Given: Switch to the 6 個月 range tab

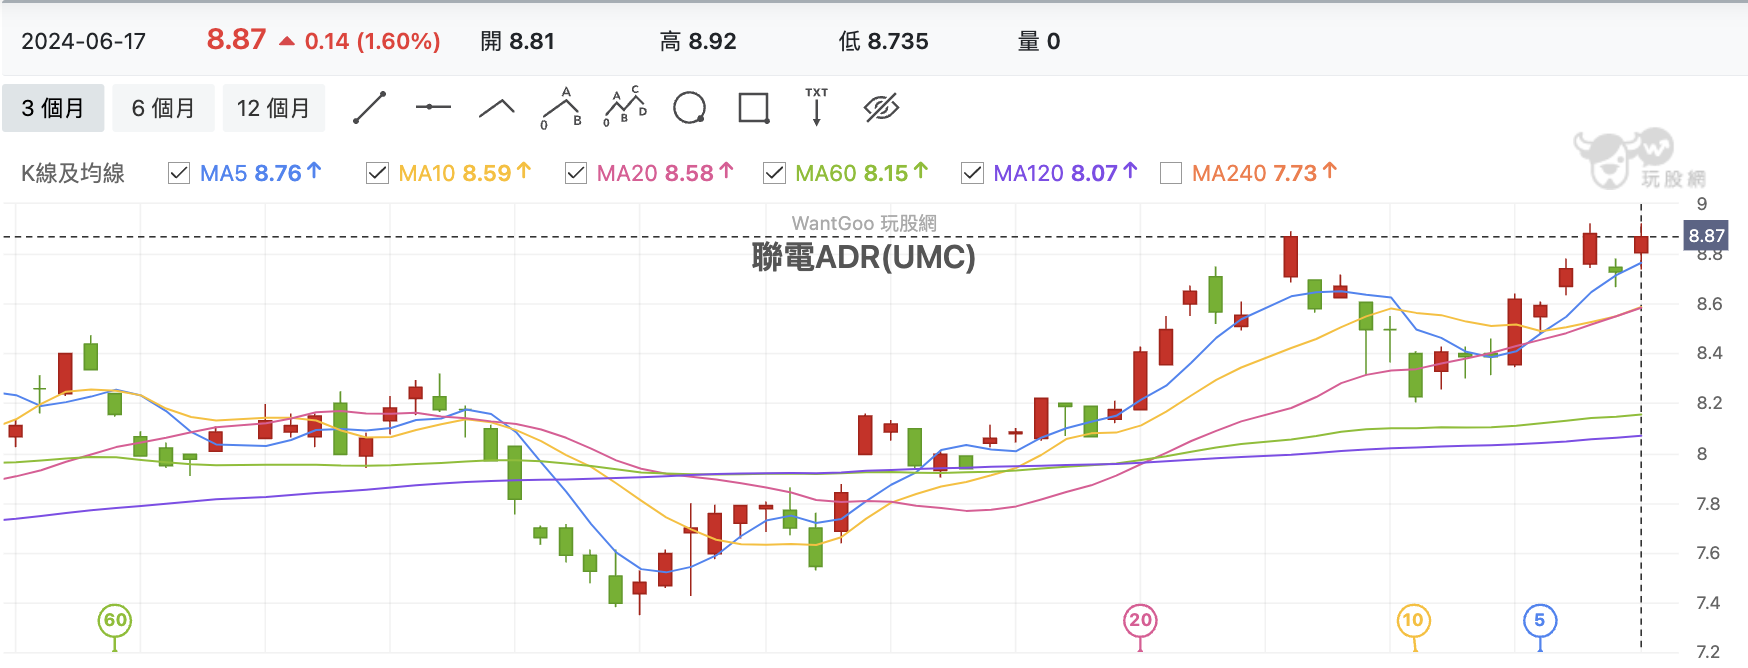Looking at the screenshot, I should [163, 108].
